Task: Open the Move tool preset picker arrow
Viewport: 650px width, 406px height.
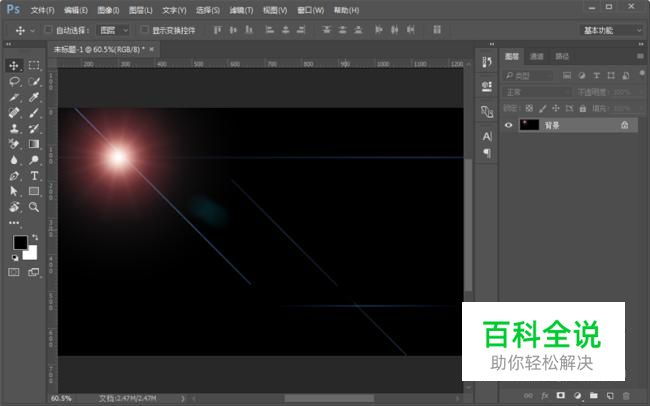Action: (x=32, y=30)
